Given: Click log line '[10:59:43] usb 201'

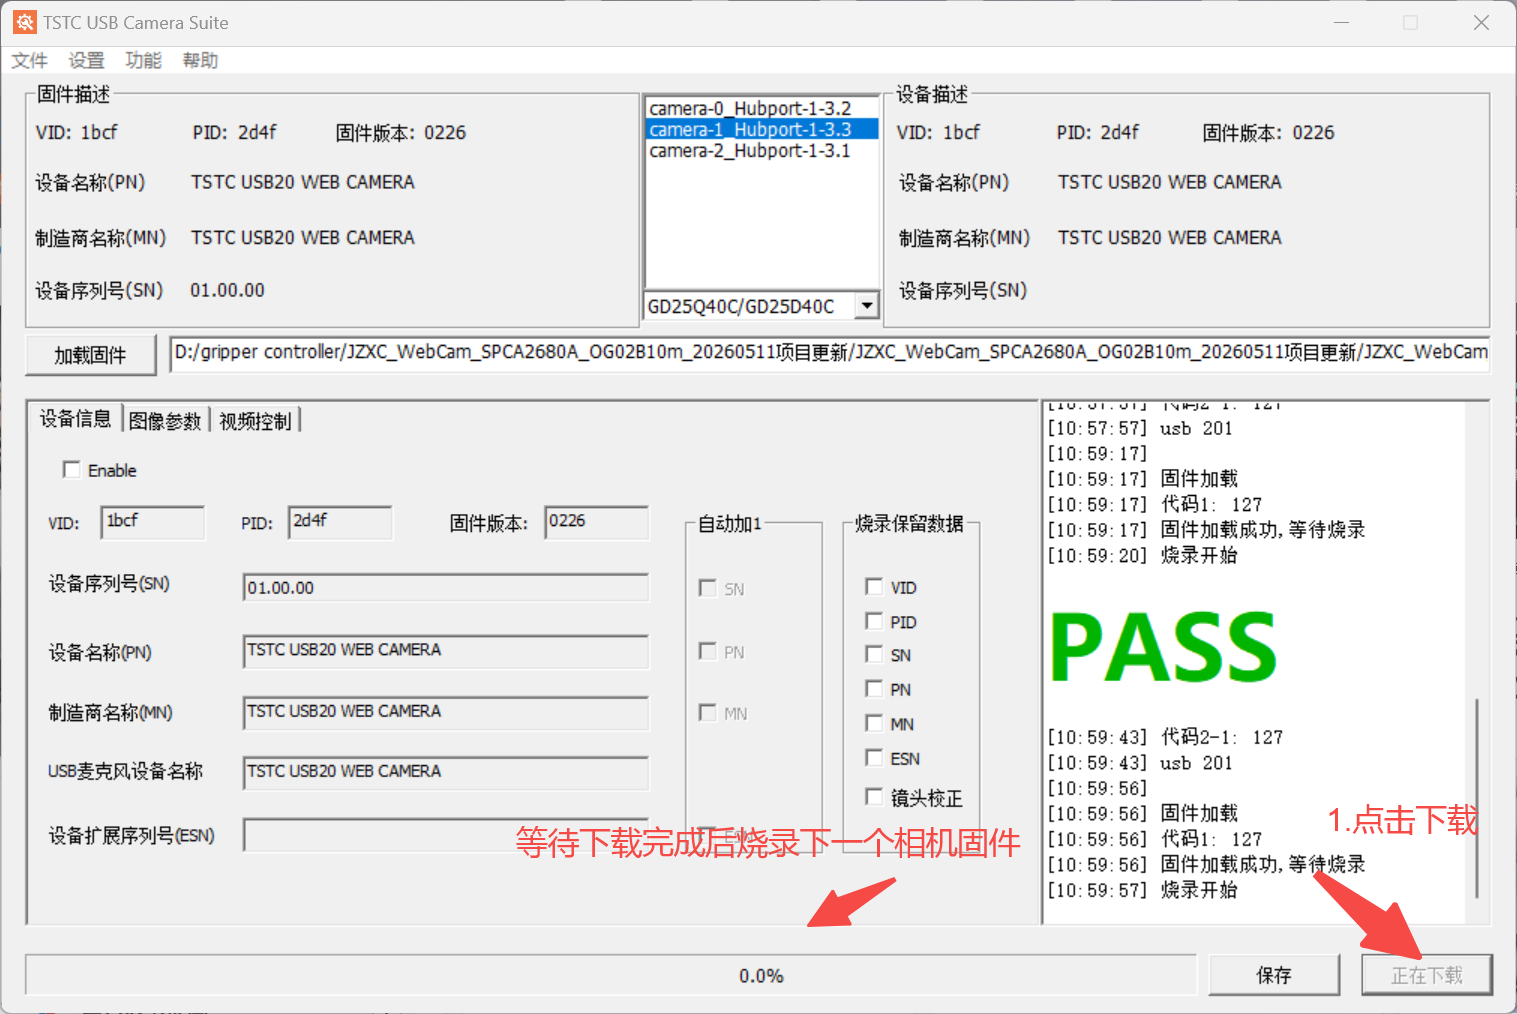Looking at the screenshot, I should coord(1140,763).
